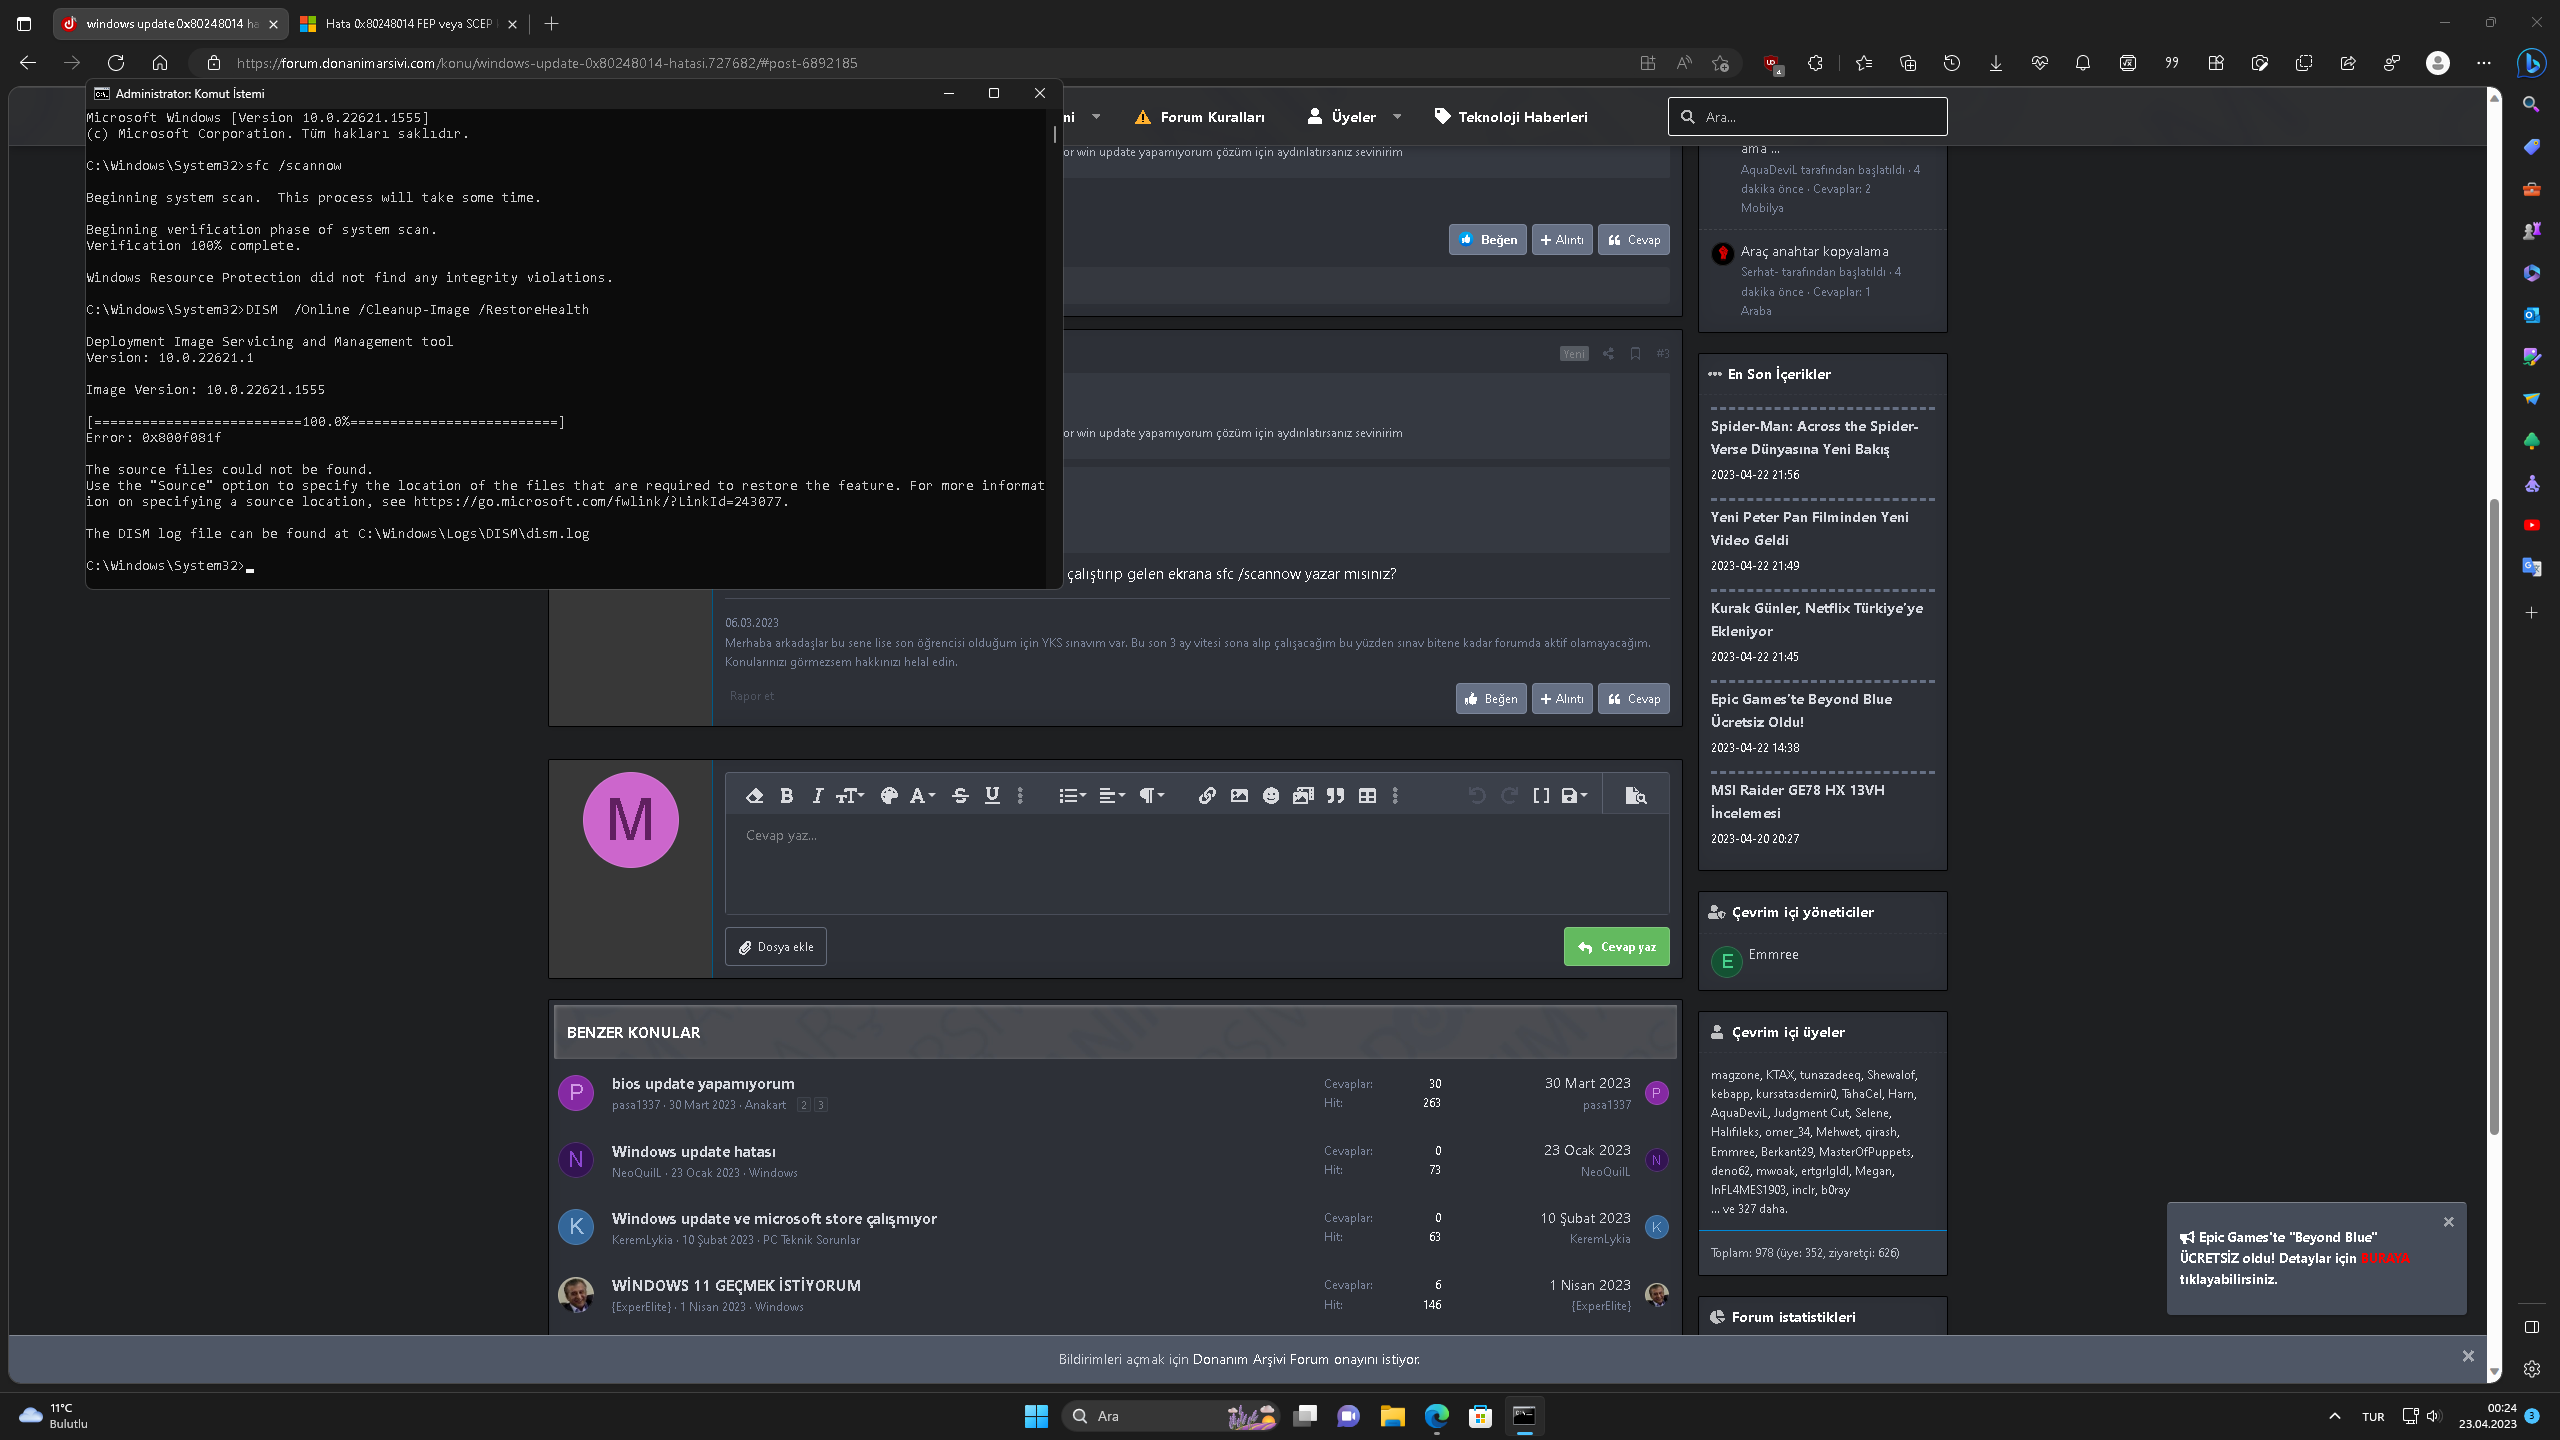
Task: Click the forum Ara search field
Action: [x=1807, y=117]
